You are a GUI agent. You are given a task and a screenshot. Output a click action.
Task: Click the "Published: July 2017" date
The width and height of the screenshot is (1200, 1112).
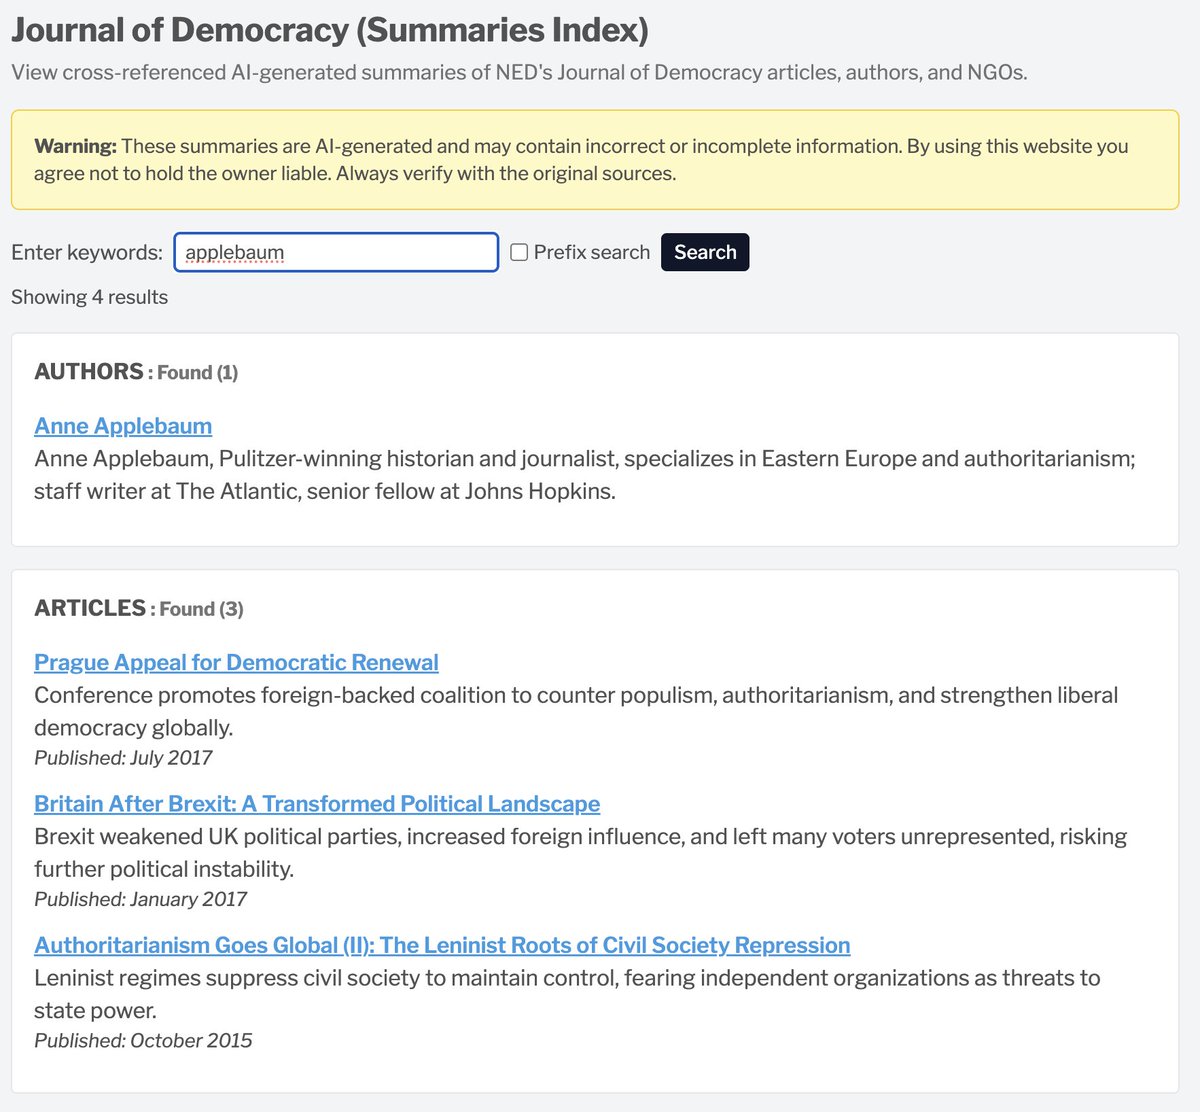[123, 757]
